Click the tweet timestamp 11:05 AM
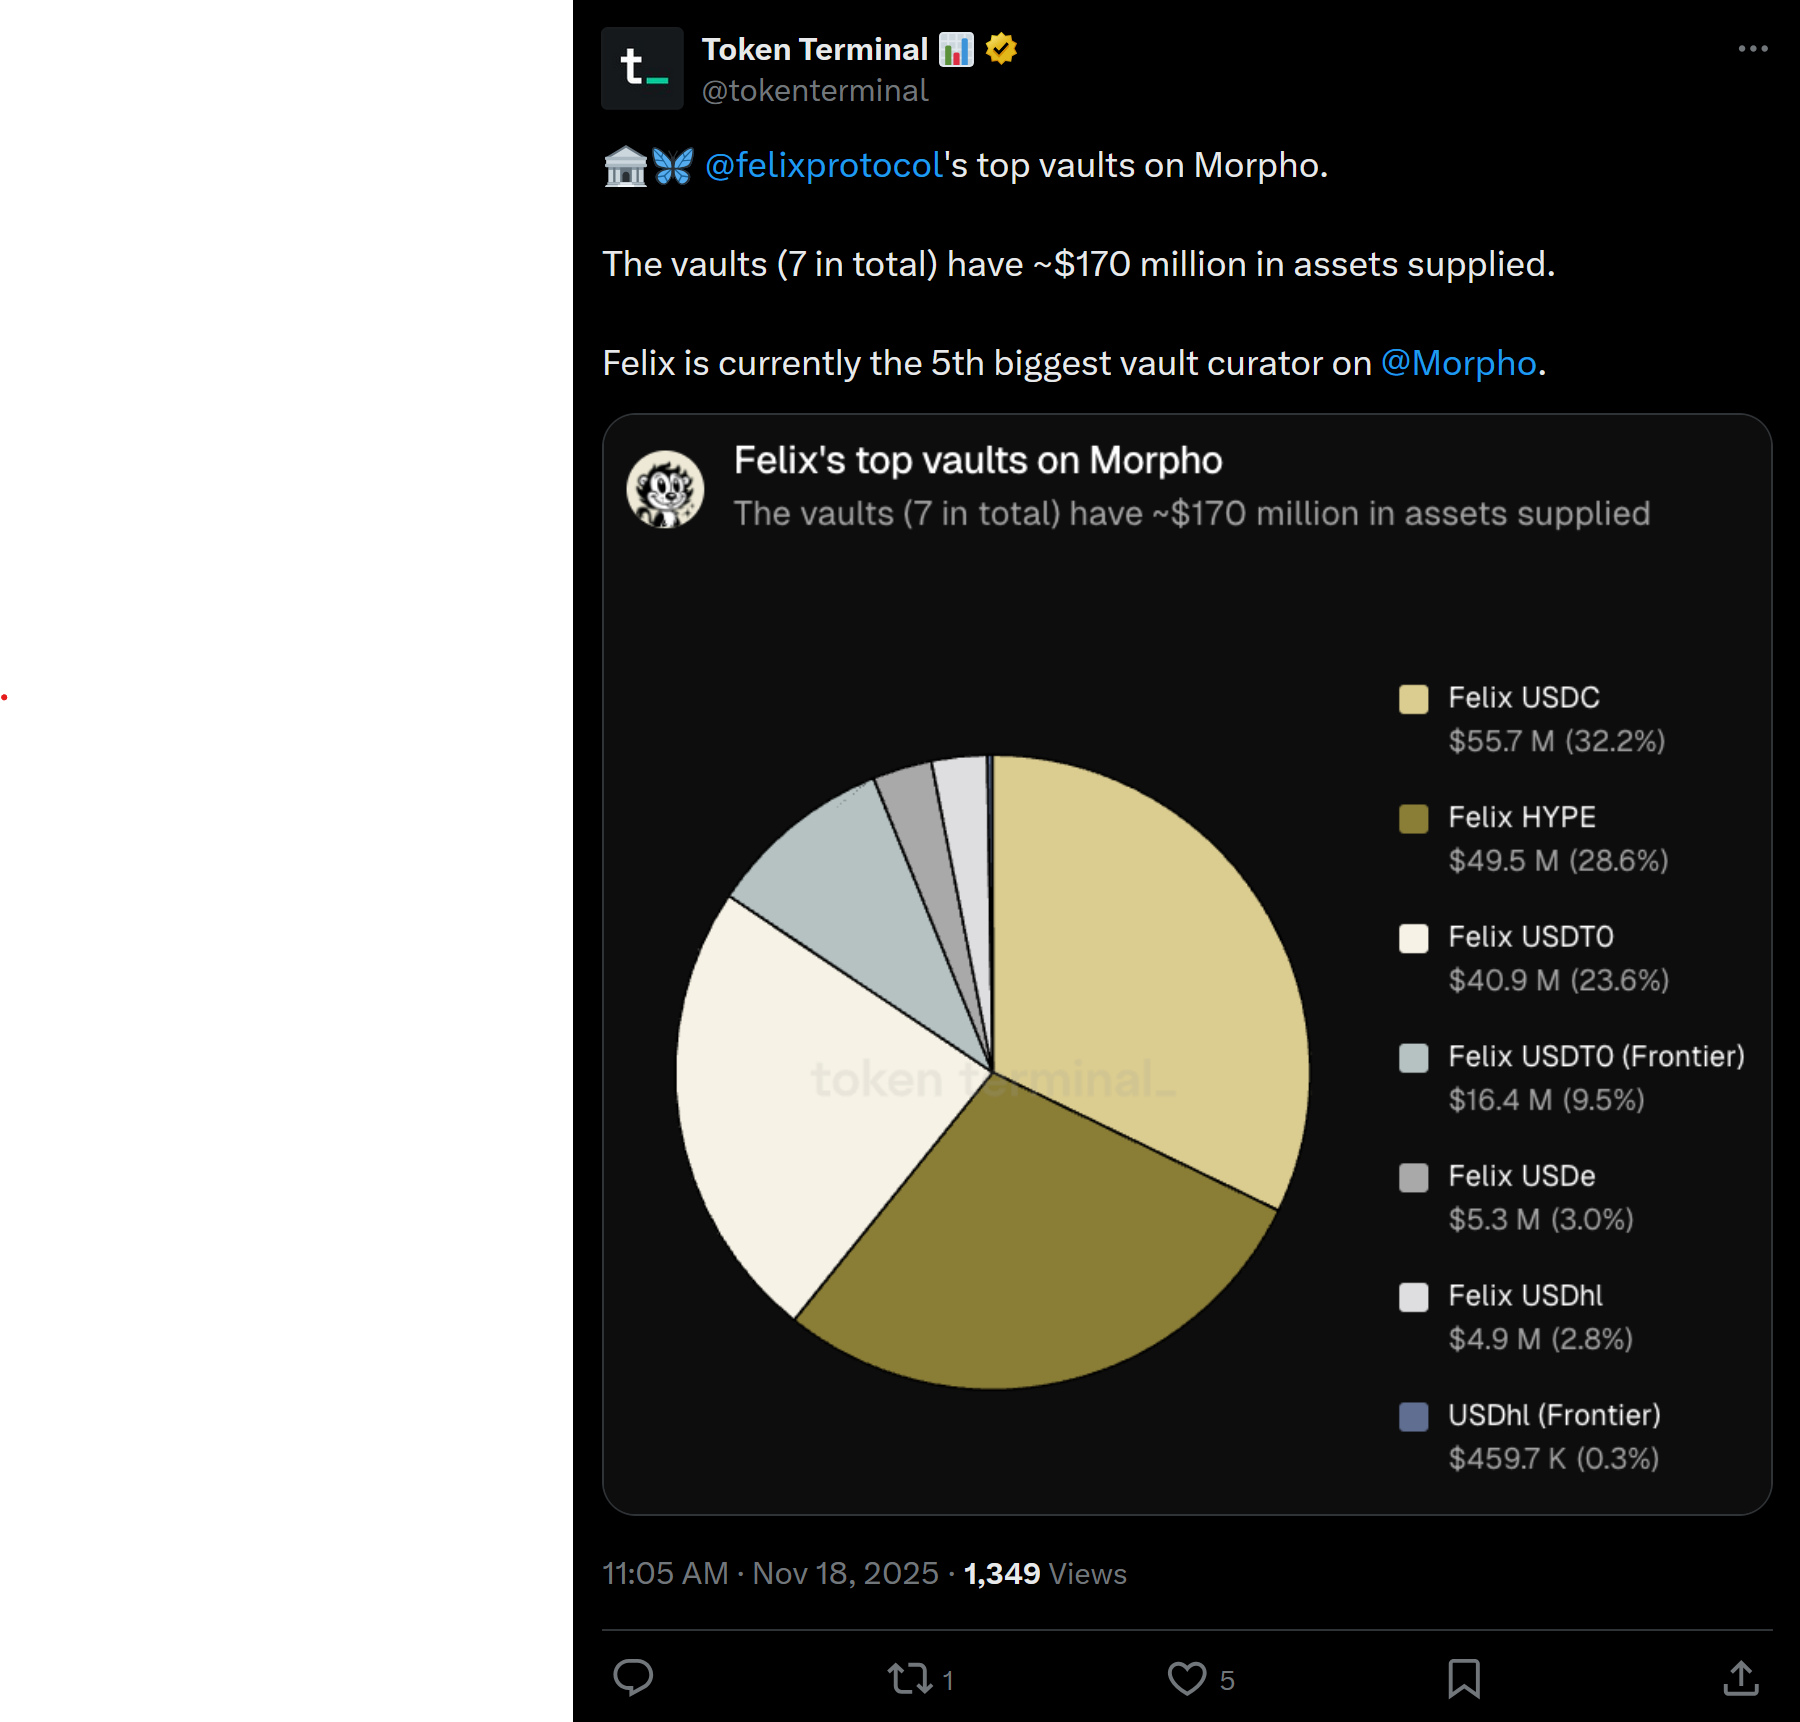 [x=665, y=1573]
